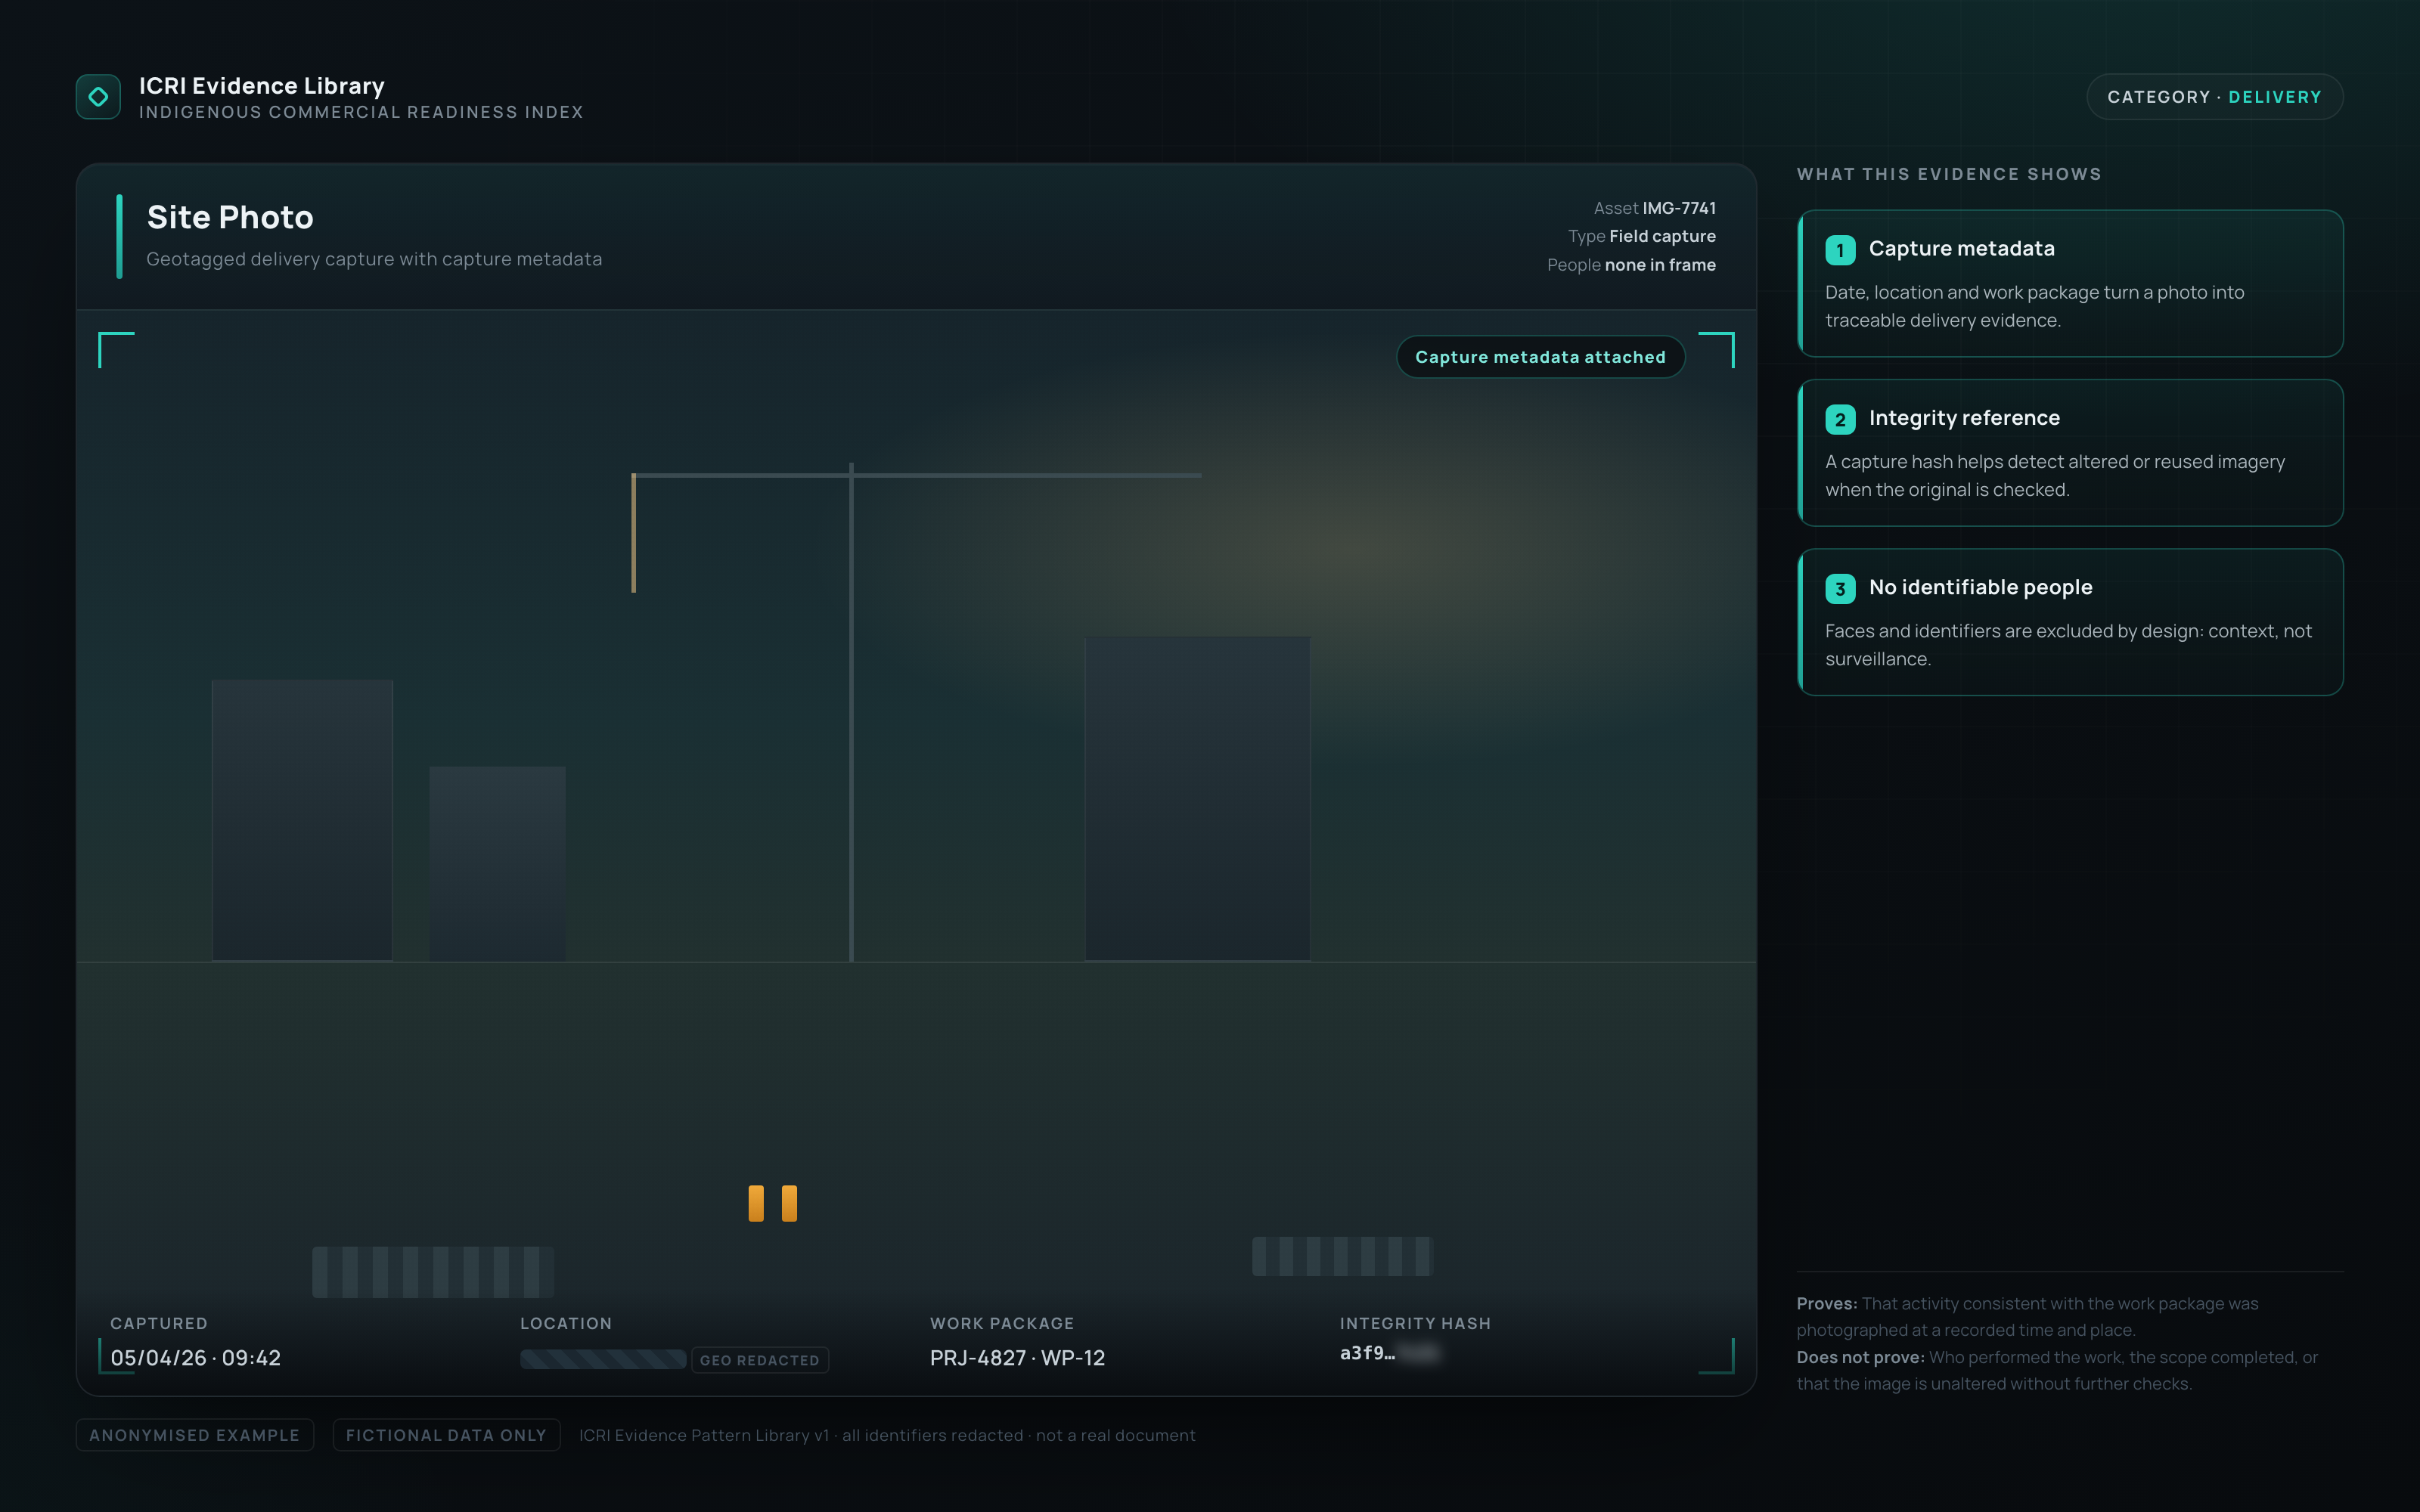
Task: Click the Indigenous Commercial Readiness Index subtitle
Action: (x=361, y=112)
